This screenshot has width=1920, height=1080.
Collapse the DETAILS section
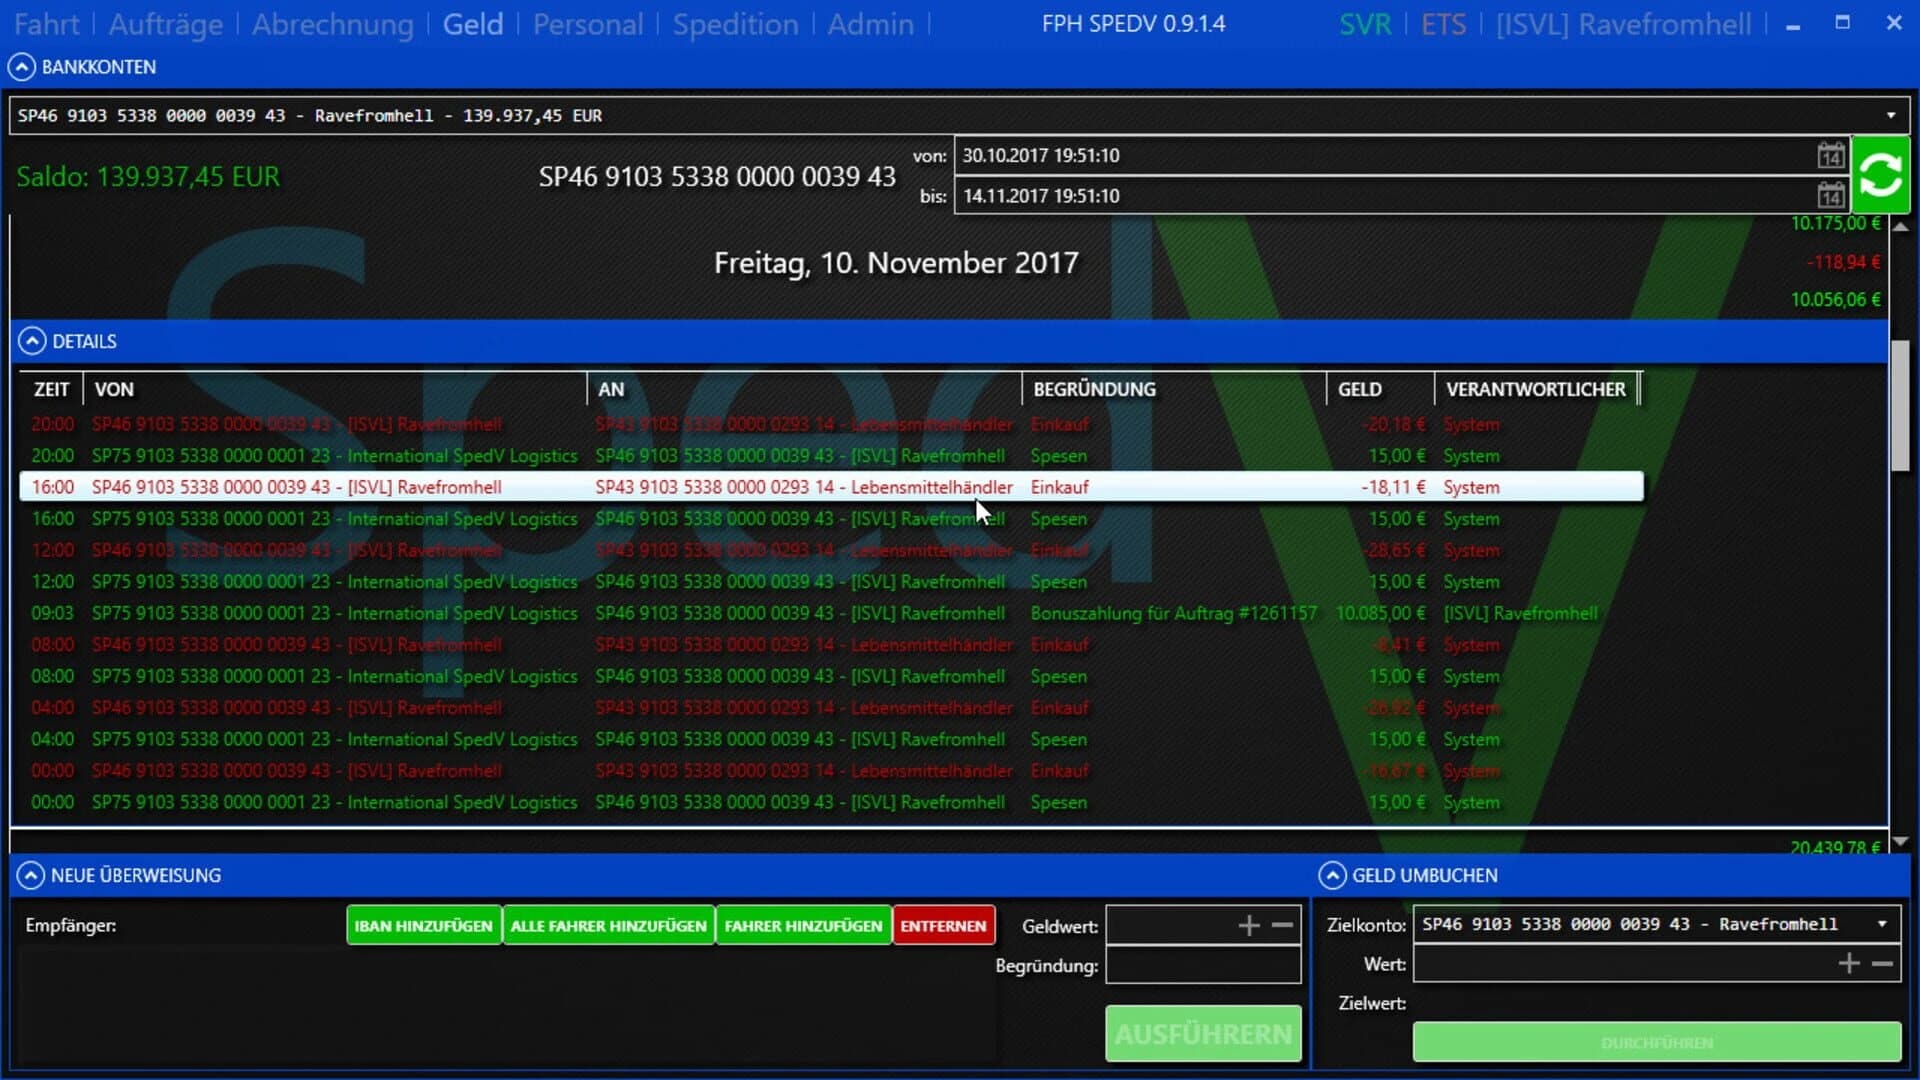click(34, 341)
